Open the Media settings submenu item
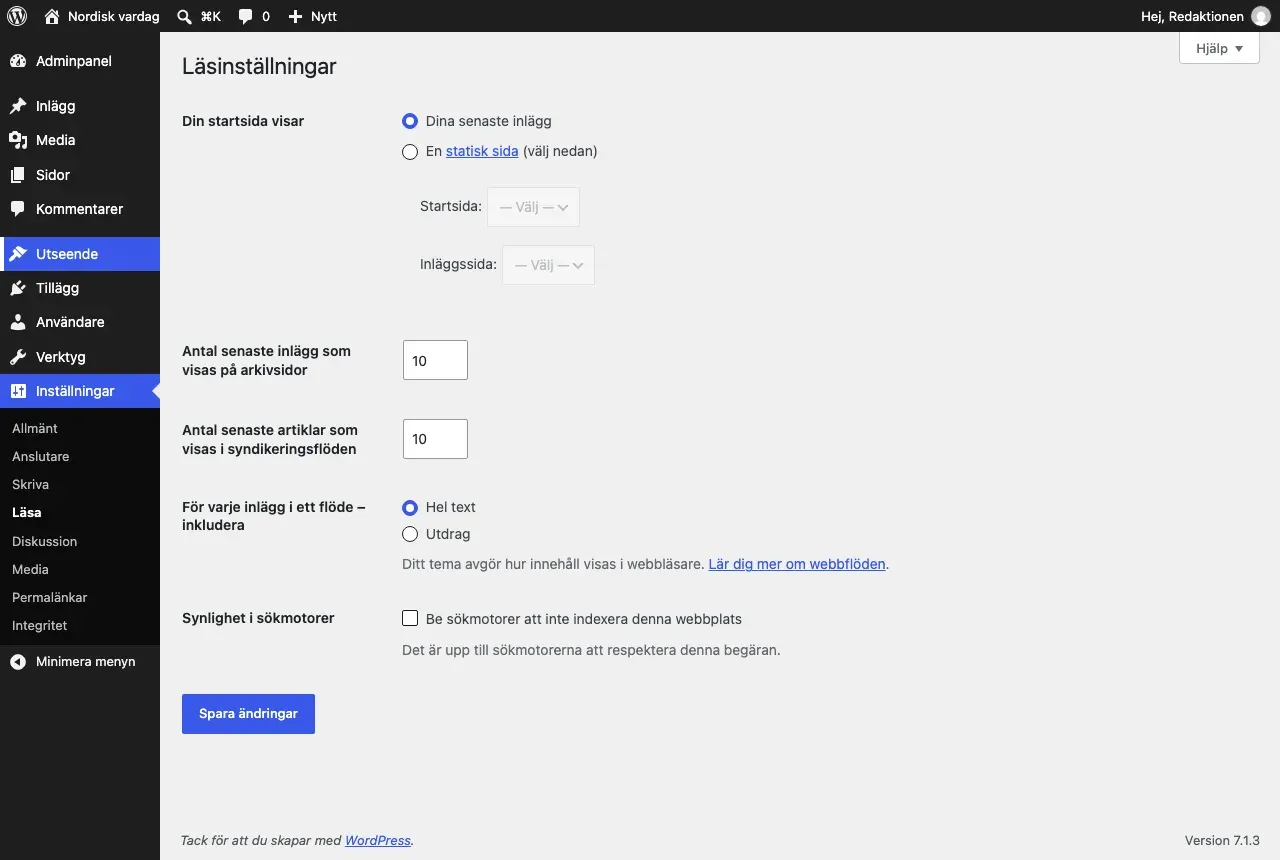The image size is (1280, 860). coord(30,569)
